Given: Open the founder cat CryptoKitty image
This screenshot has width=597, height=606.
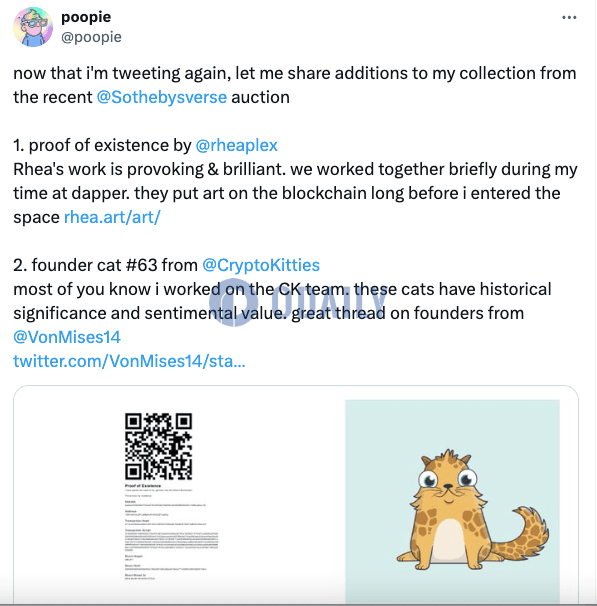Looking at the screenshot, I should [452, 501].
